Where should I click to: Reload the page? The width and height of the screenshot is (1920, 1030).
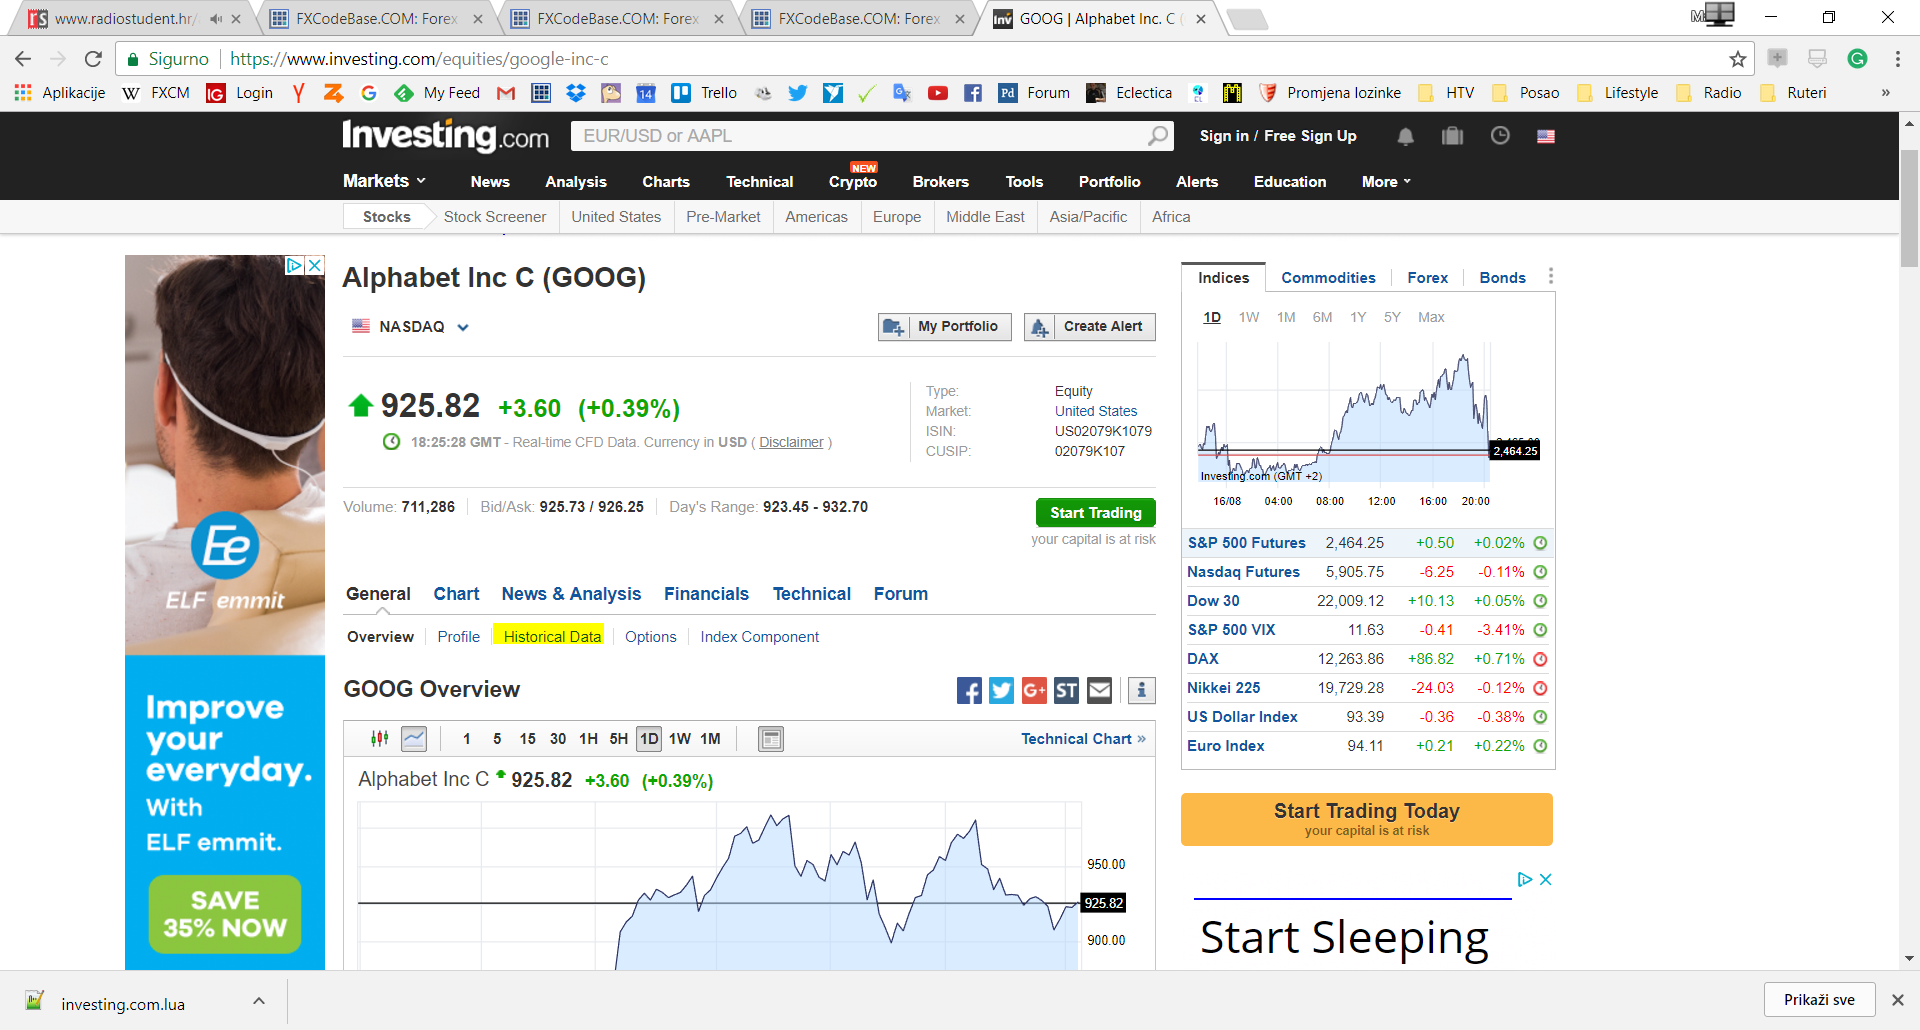(93, 59)
